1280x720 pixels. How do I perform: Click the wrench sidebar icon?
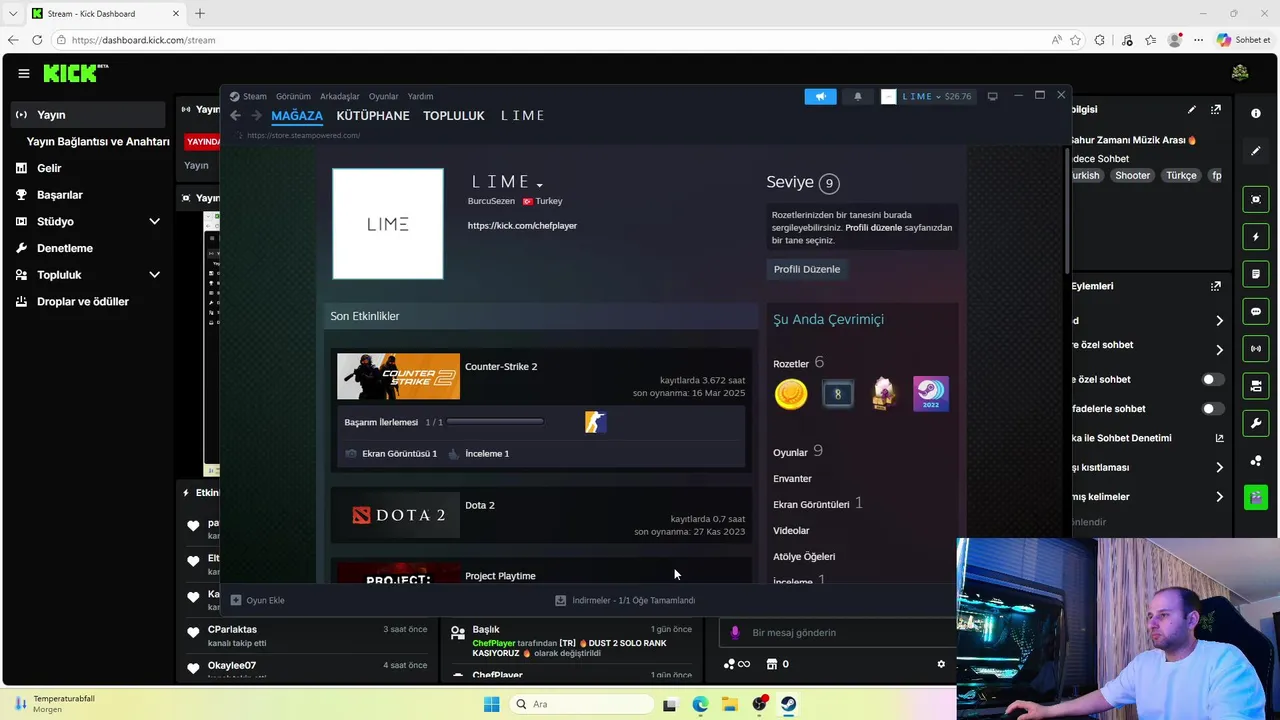(x=1256, y=423)
